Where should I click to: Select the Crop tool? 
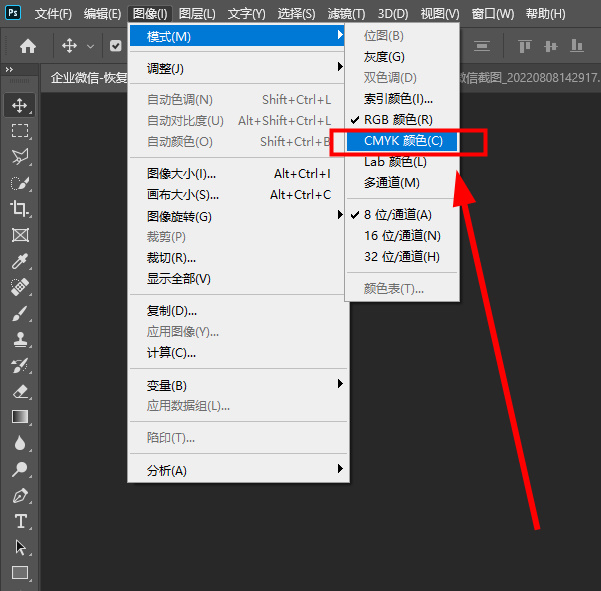tap(20, 209)
